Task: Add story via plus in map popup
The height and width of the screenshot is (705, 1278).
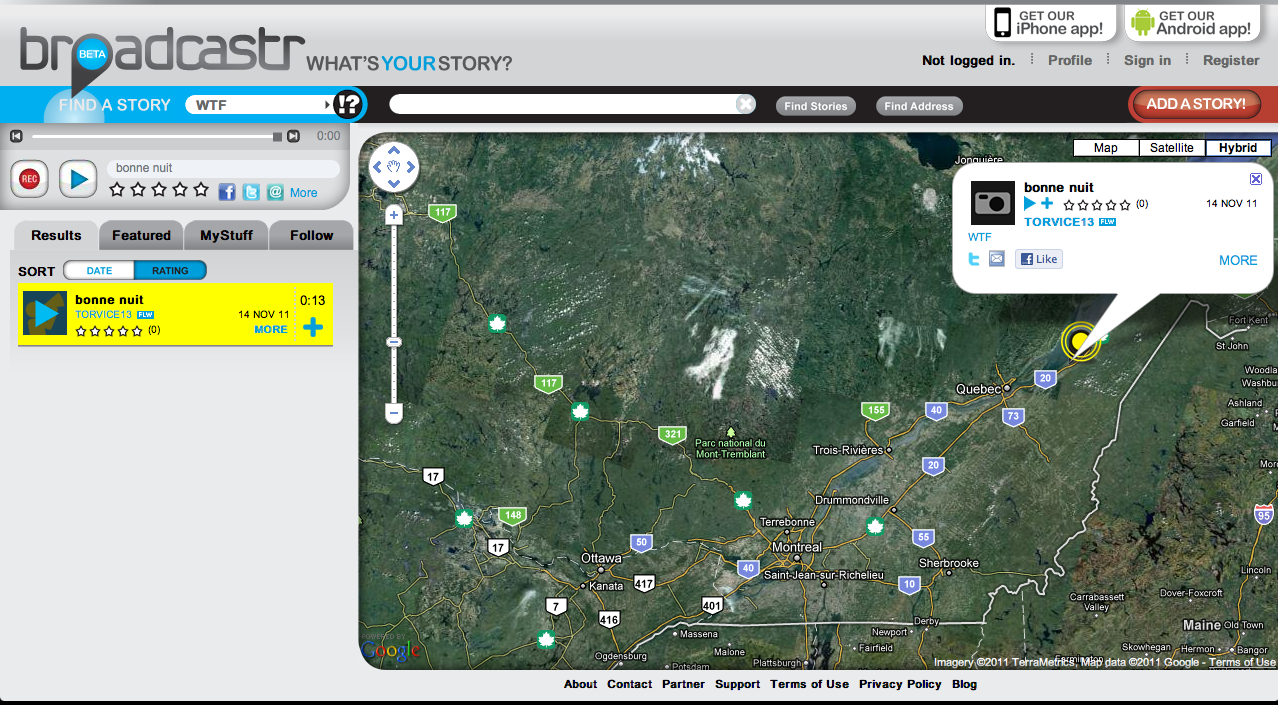Action: coord(1047,204)
